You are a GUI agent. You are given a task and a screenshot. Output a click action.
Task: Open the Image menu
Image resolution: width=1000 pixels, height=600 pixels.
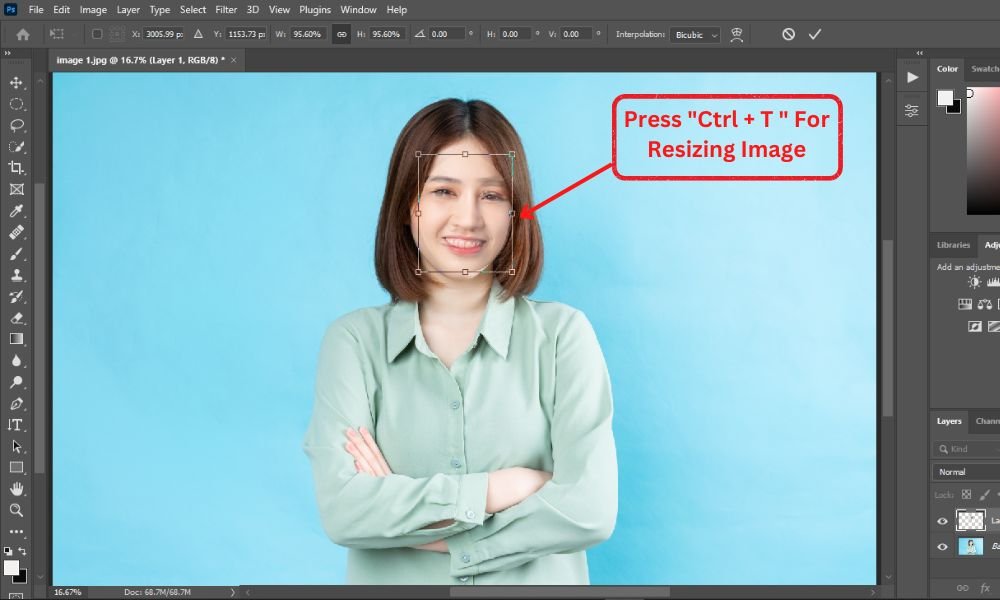[x=93, y=10]
